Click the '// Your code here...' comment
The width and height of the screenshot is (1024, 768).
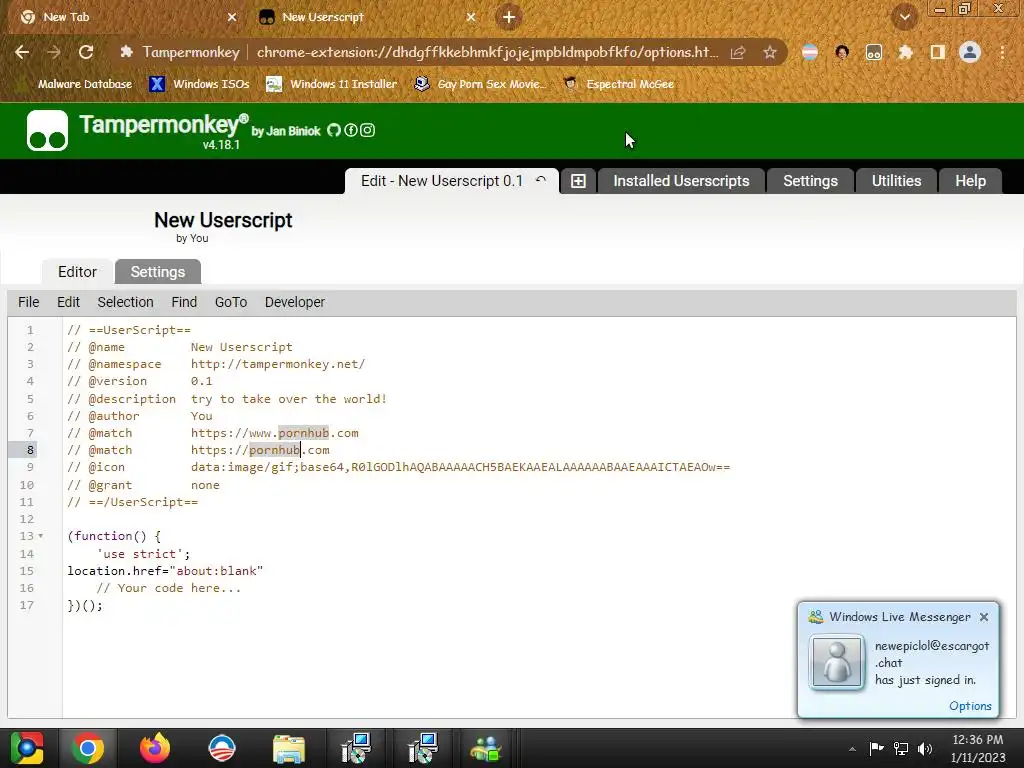coord(168,588)
